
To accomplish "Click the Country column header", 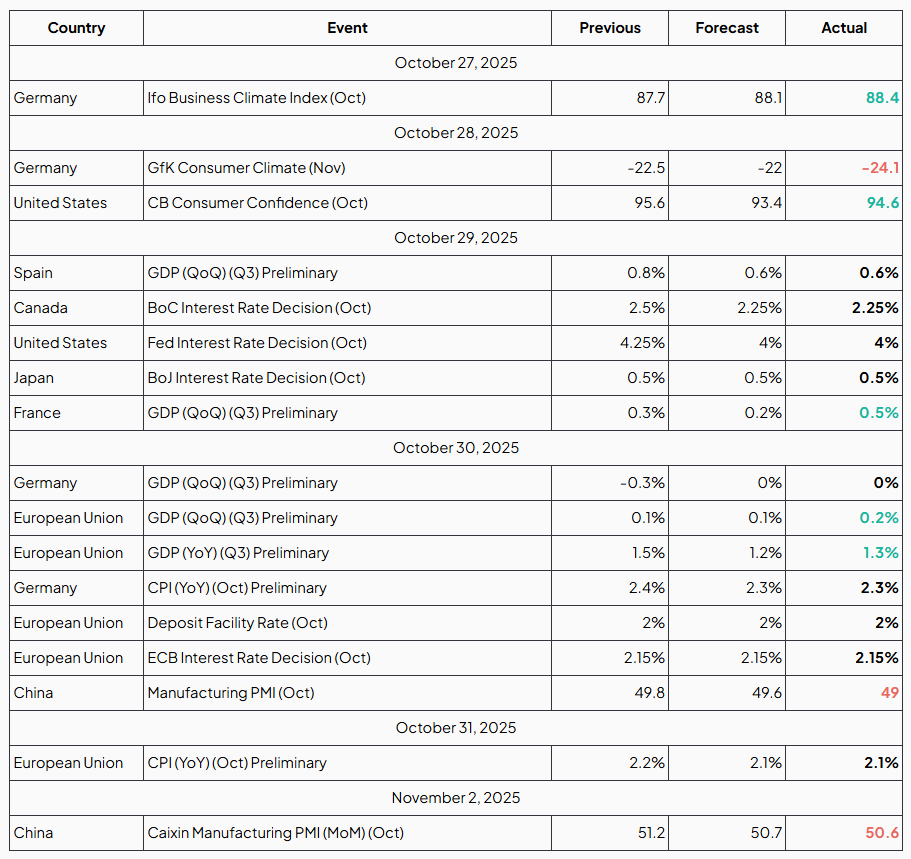I will coord(76,28).
